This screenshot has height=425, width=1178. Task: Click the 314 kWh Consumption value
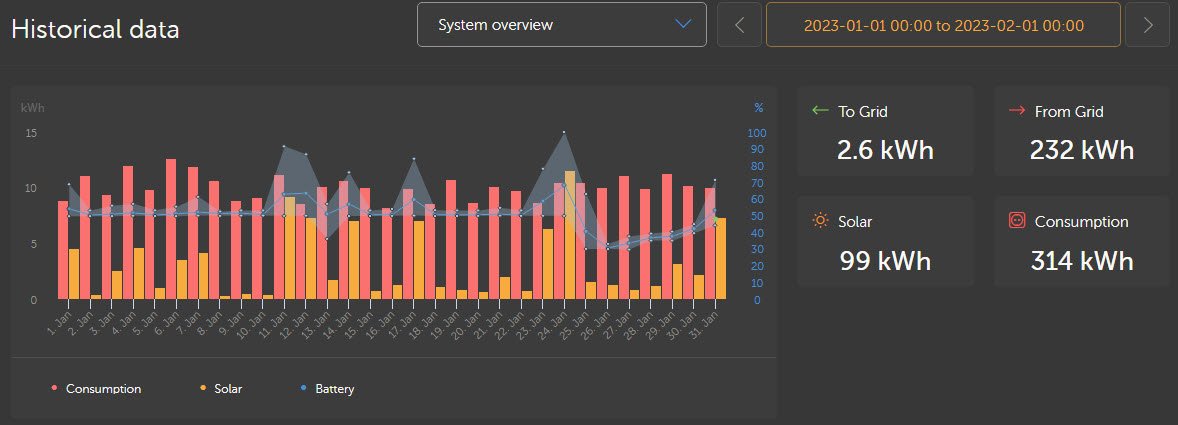(x=1081, y=261)
